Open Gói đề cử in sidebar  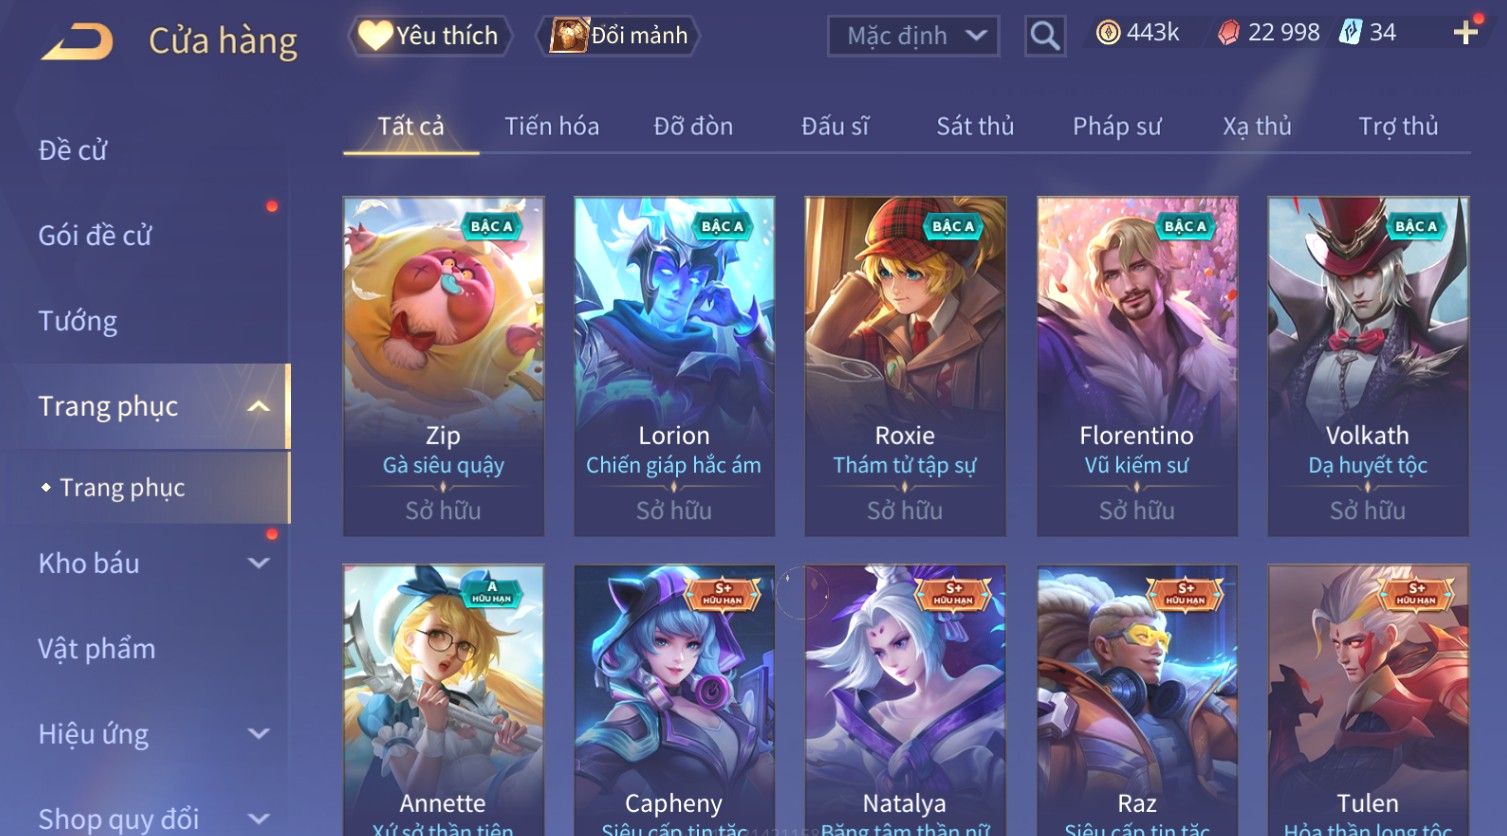(95, 236)
